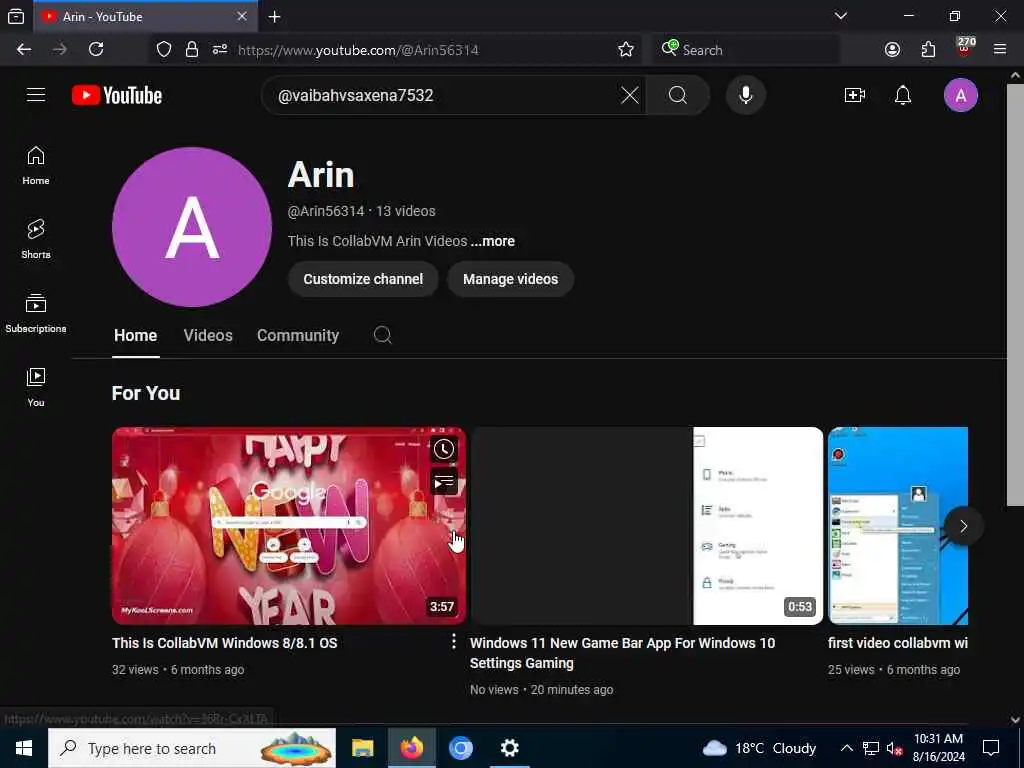This screenshot has width=1024, height=768.
Task: Open the notifications bell
Action: [903, 95]
